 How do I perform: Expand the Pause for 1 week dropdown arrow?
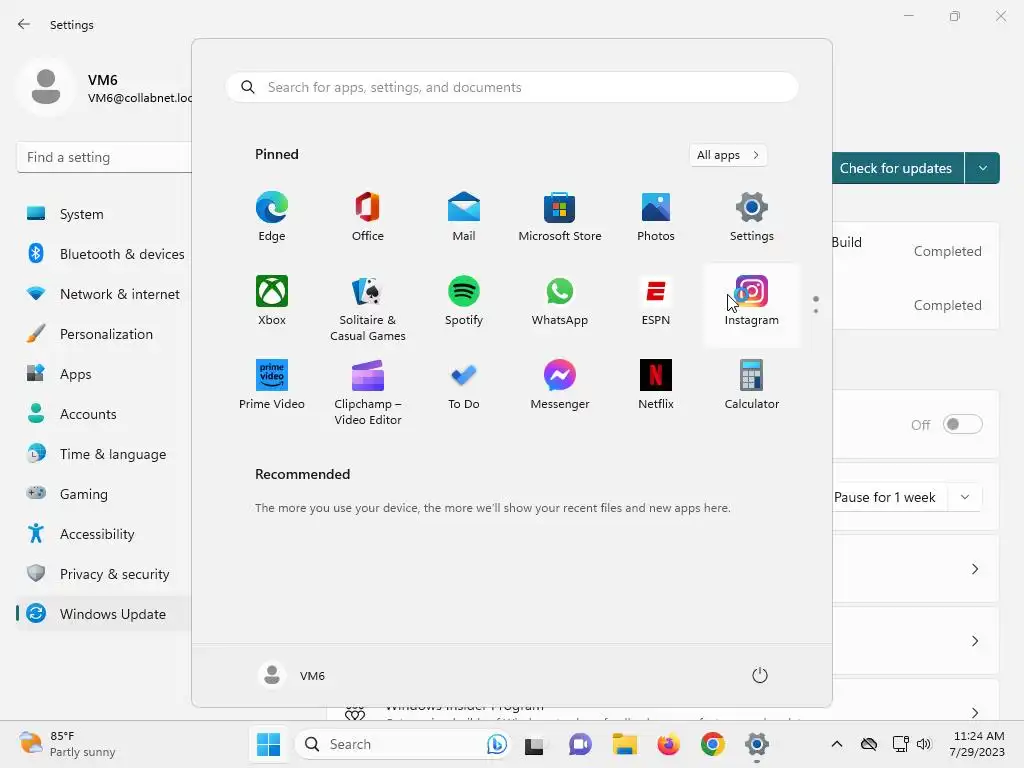[x=965, y=497]
